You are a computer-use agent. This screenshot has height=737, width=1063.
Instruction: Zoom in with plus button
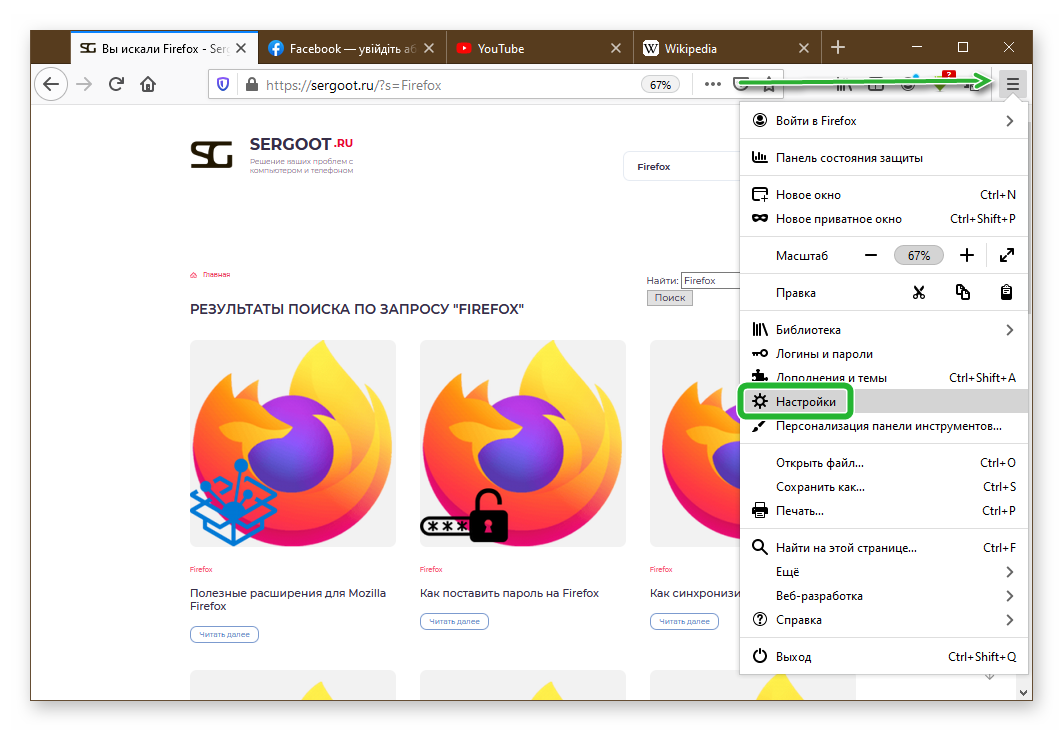tap(966, 256)
